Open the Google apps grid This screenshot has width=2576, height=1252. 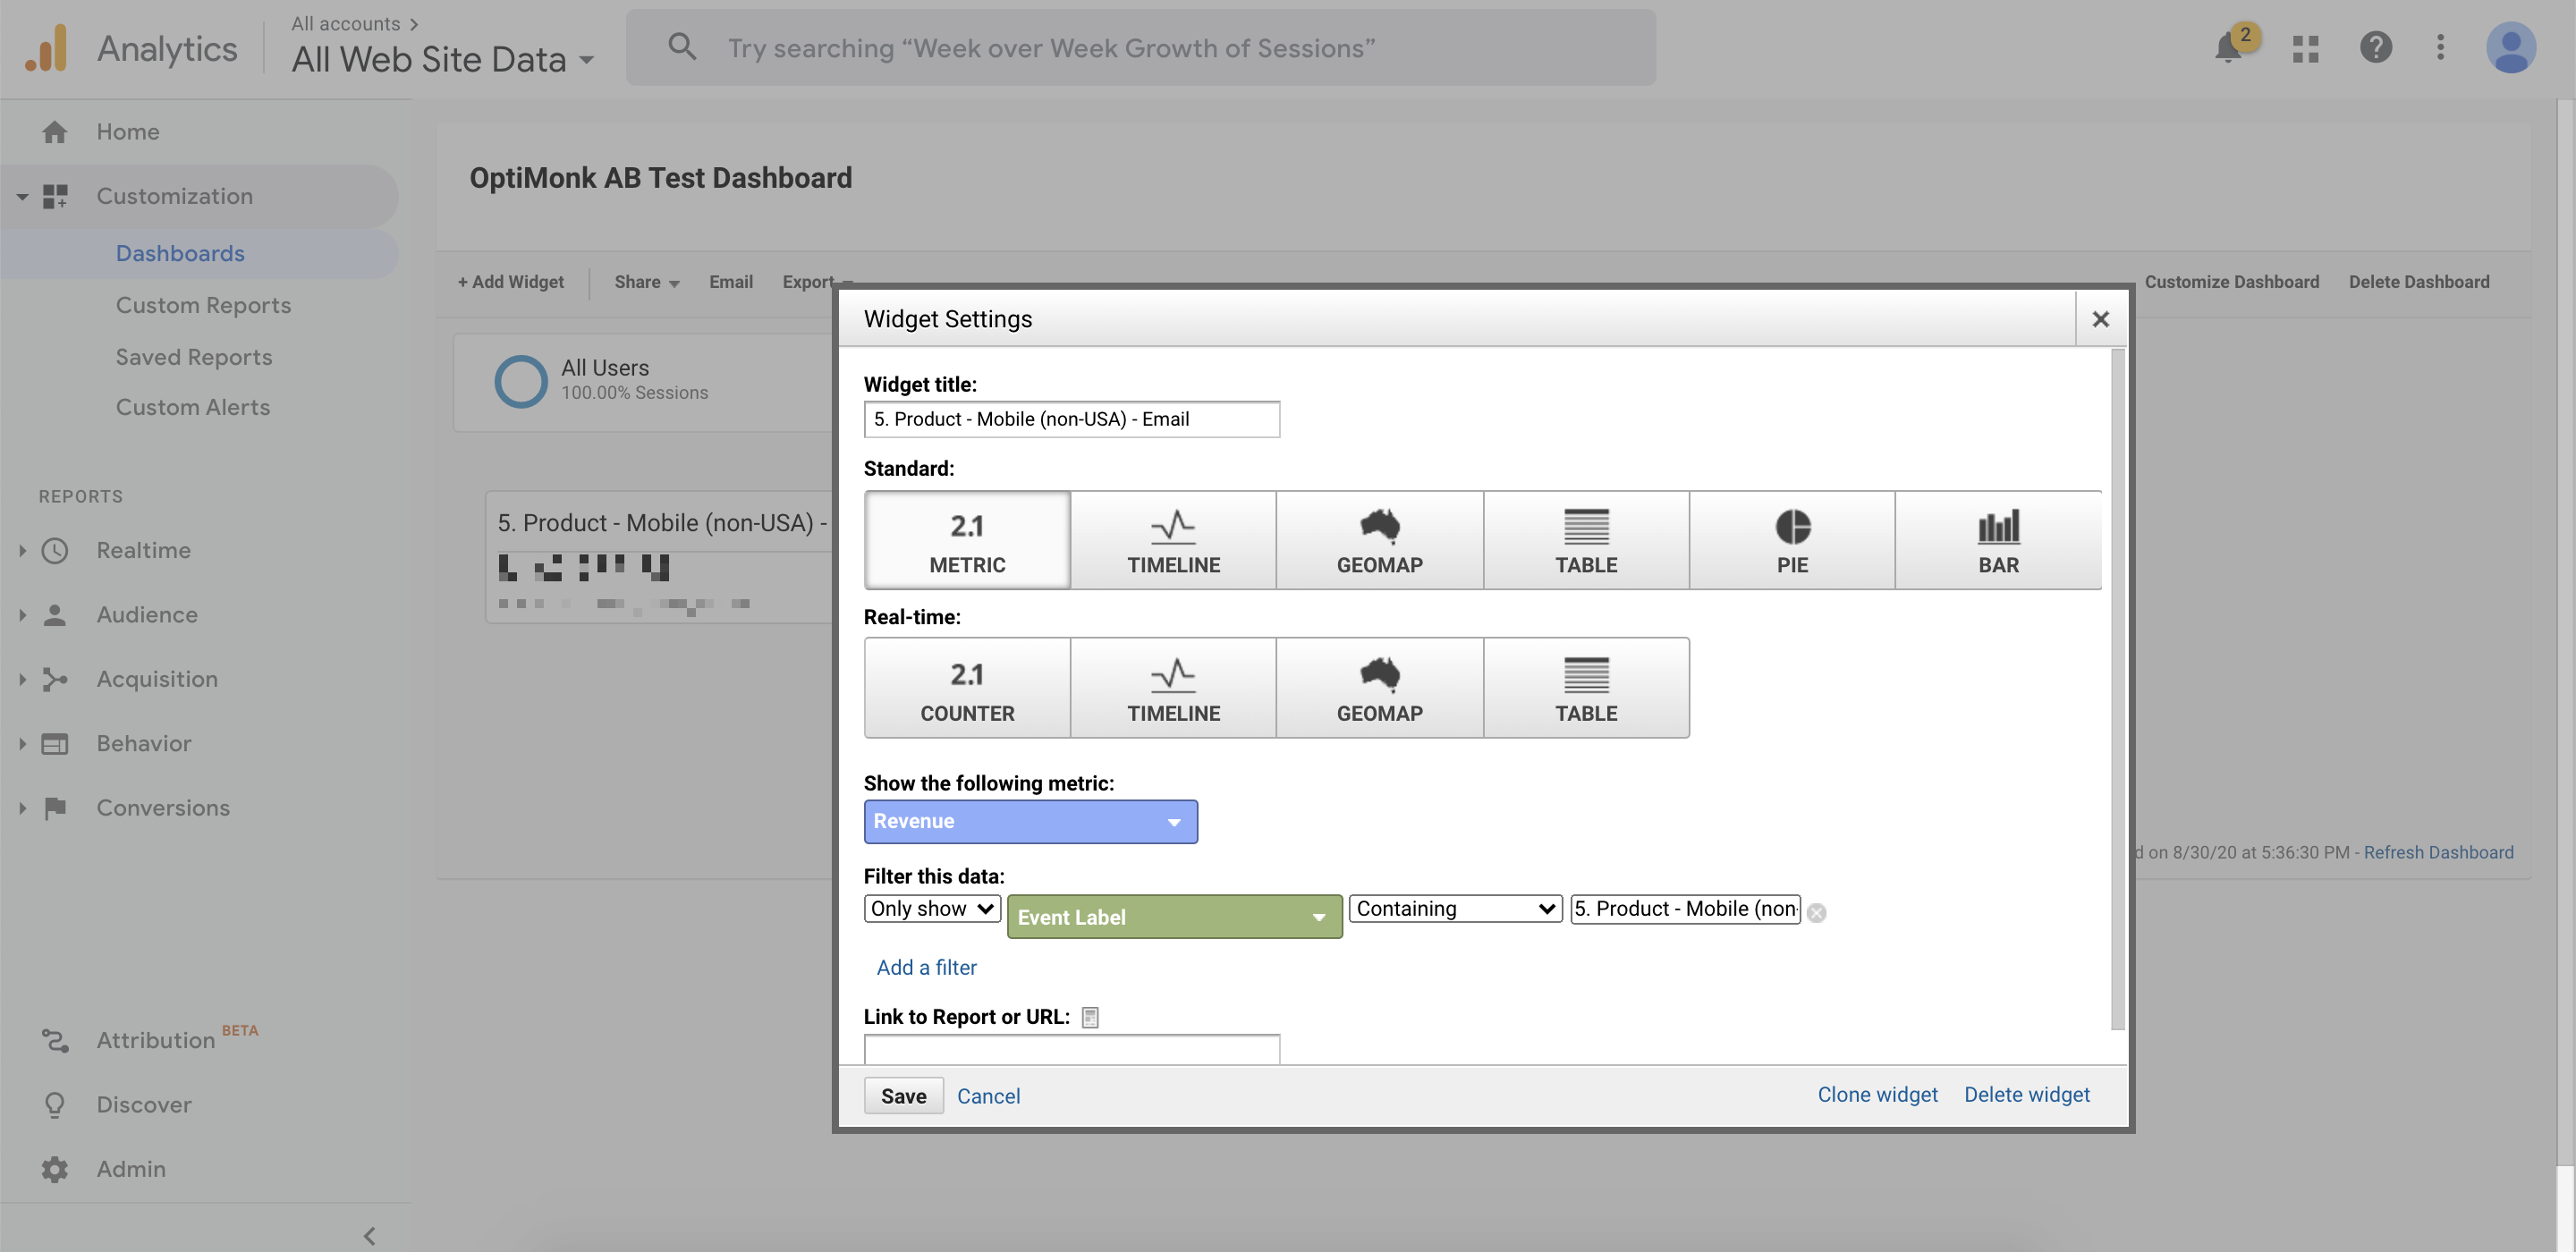(x=2306, y=48)
